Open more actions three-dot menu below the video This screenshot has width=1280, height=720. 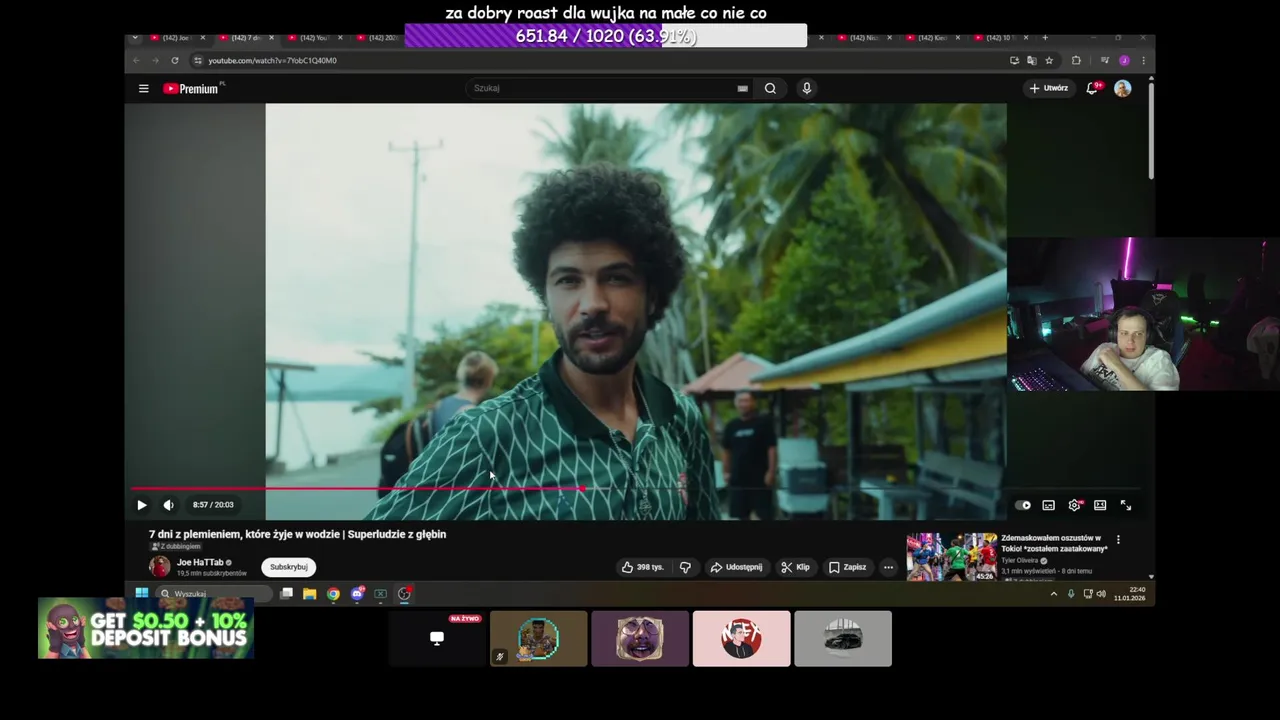888,567
